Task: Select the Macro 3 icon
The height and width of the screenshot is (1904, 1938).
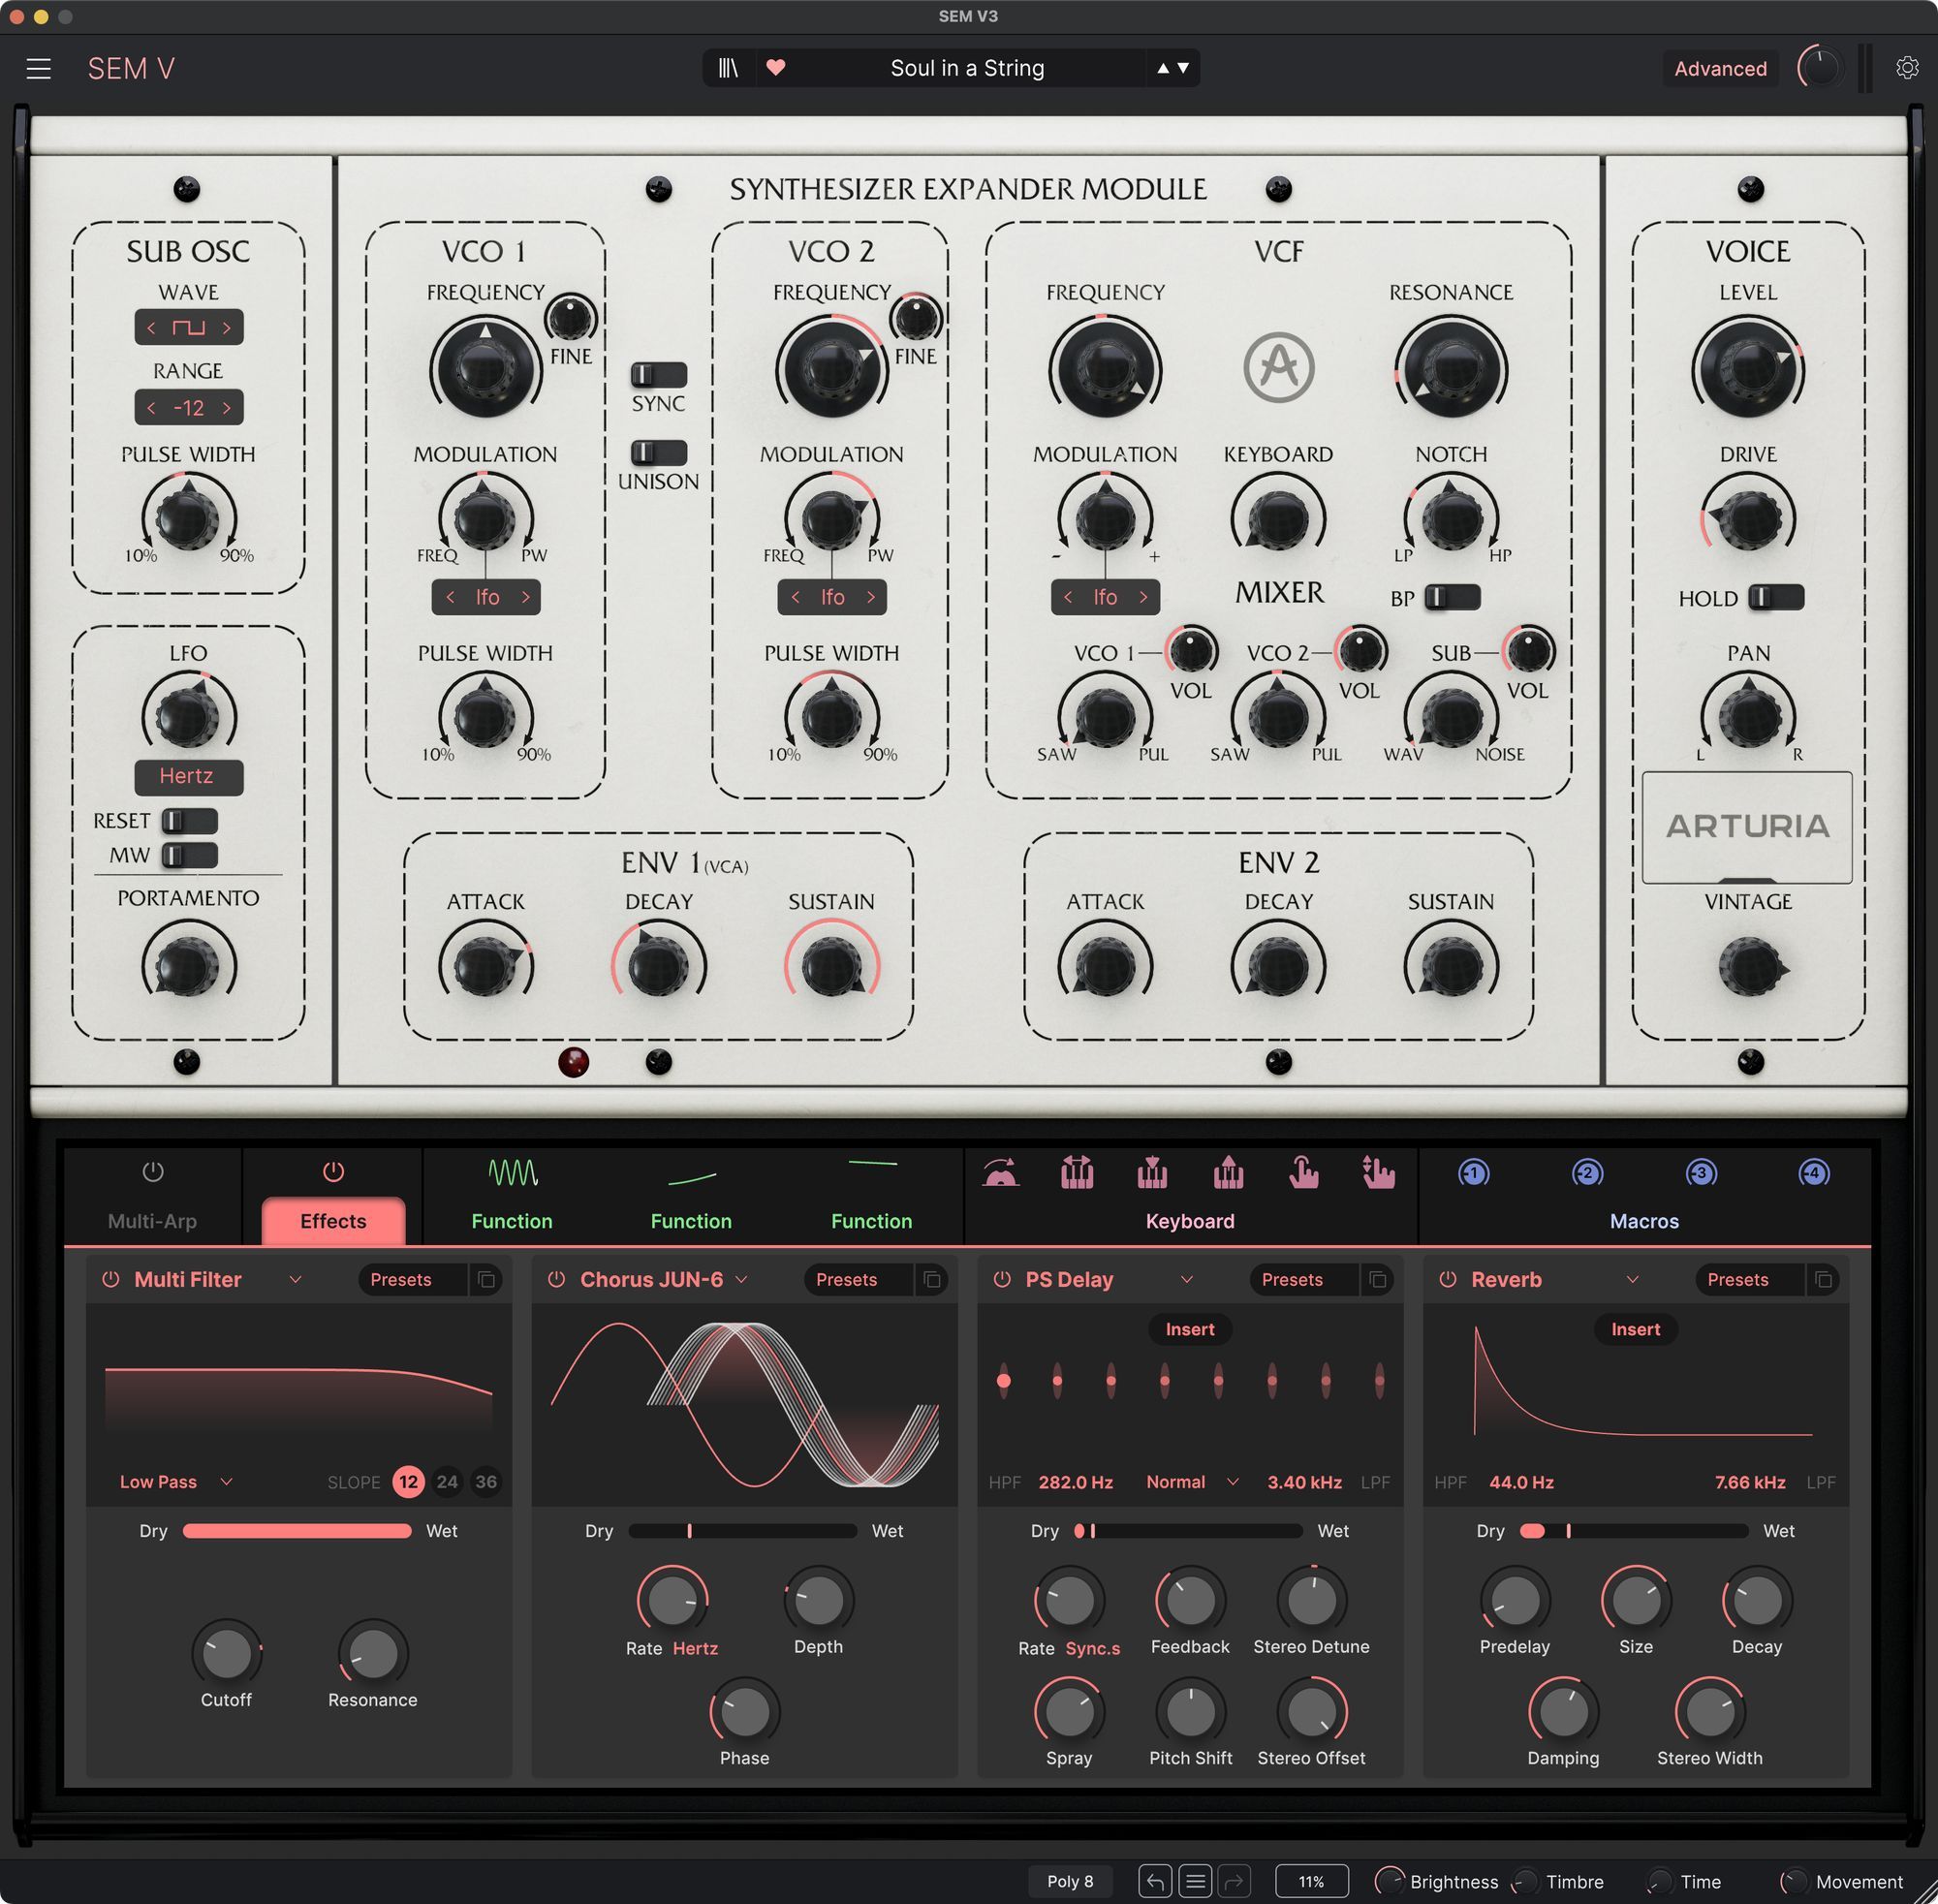Action: (x=1700, y=1172)
